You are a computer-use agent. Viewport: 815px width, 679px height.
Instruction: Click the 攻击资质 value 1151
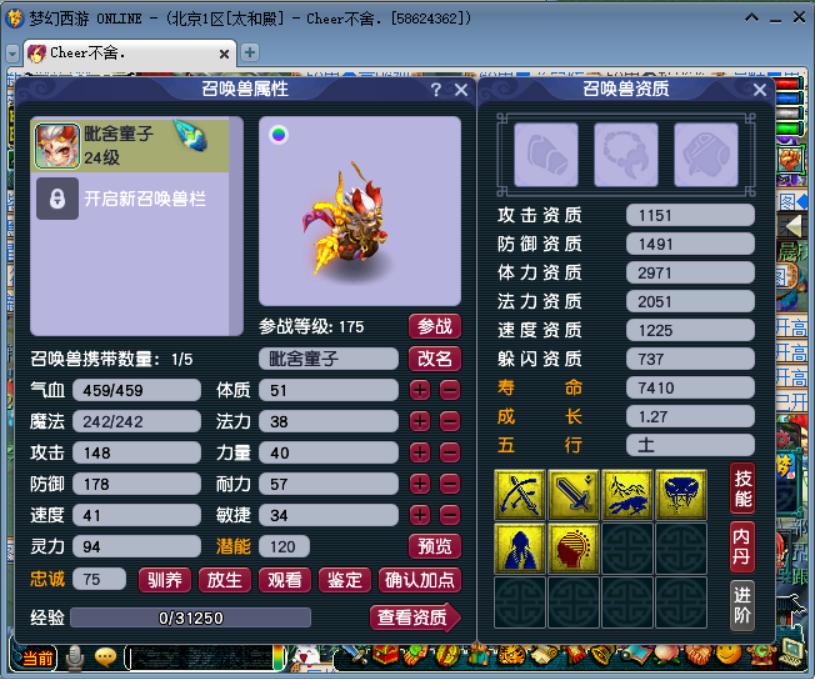(690, 215)
